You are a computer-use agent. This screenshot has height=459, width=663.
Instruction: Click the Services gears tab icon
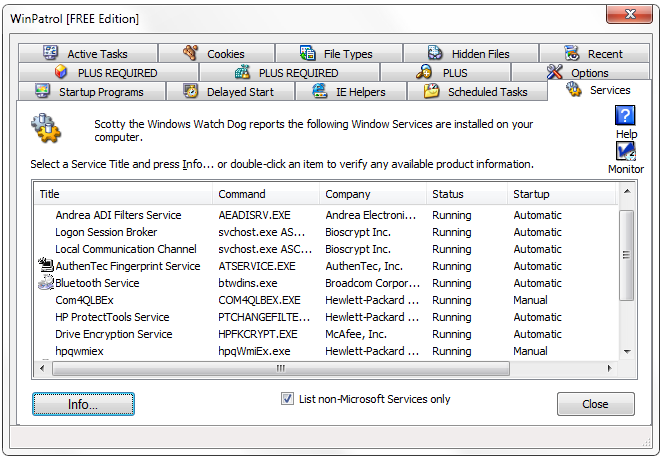[x=574, y=89]
